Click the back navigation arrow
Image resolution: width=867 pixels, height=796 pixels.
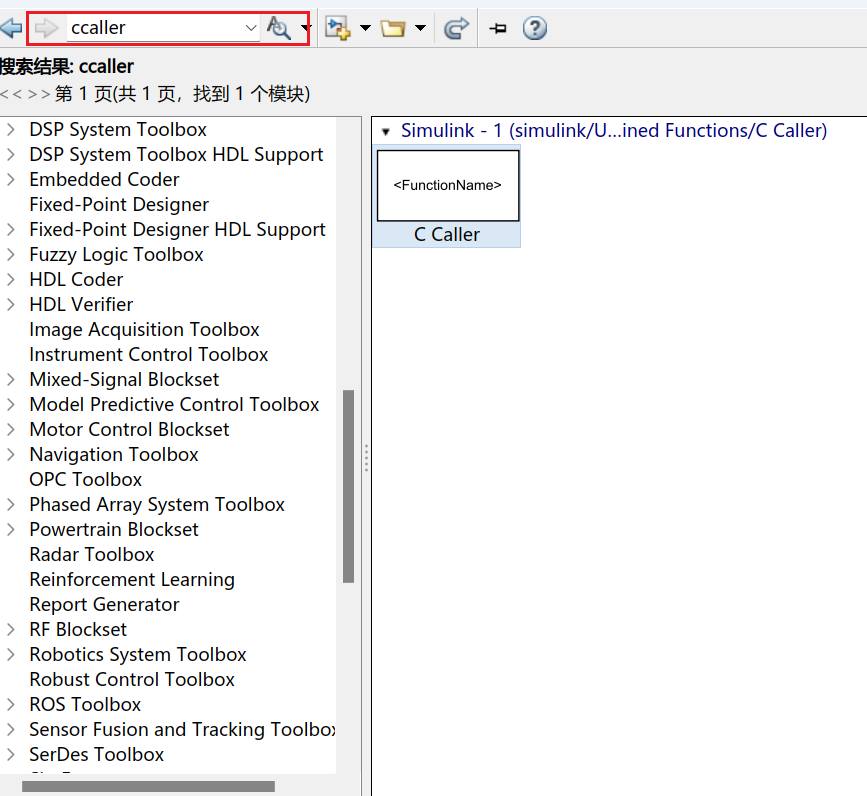point(13,27)
